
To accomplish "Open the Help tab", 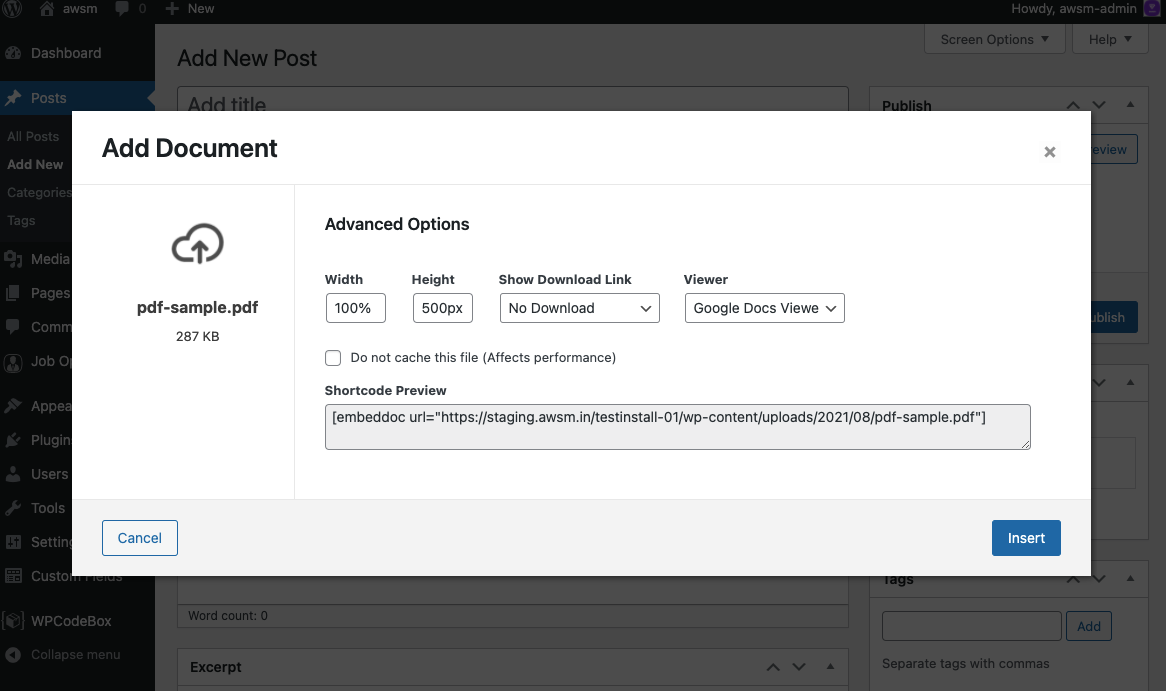I will pos(1110,40).
